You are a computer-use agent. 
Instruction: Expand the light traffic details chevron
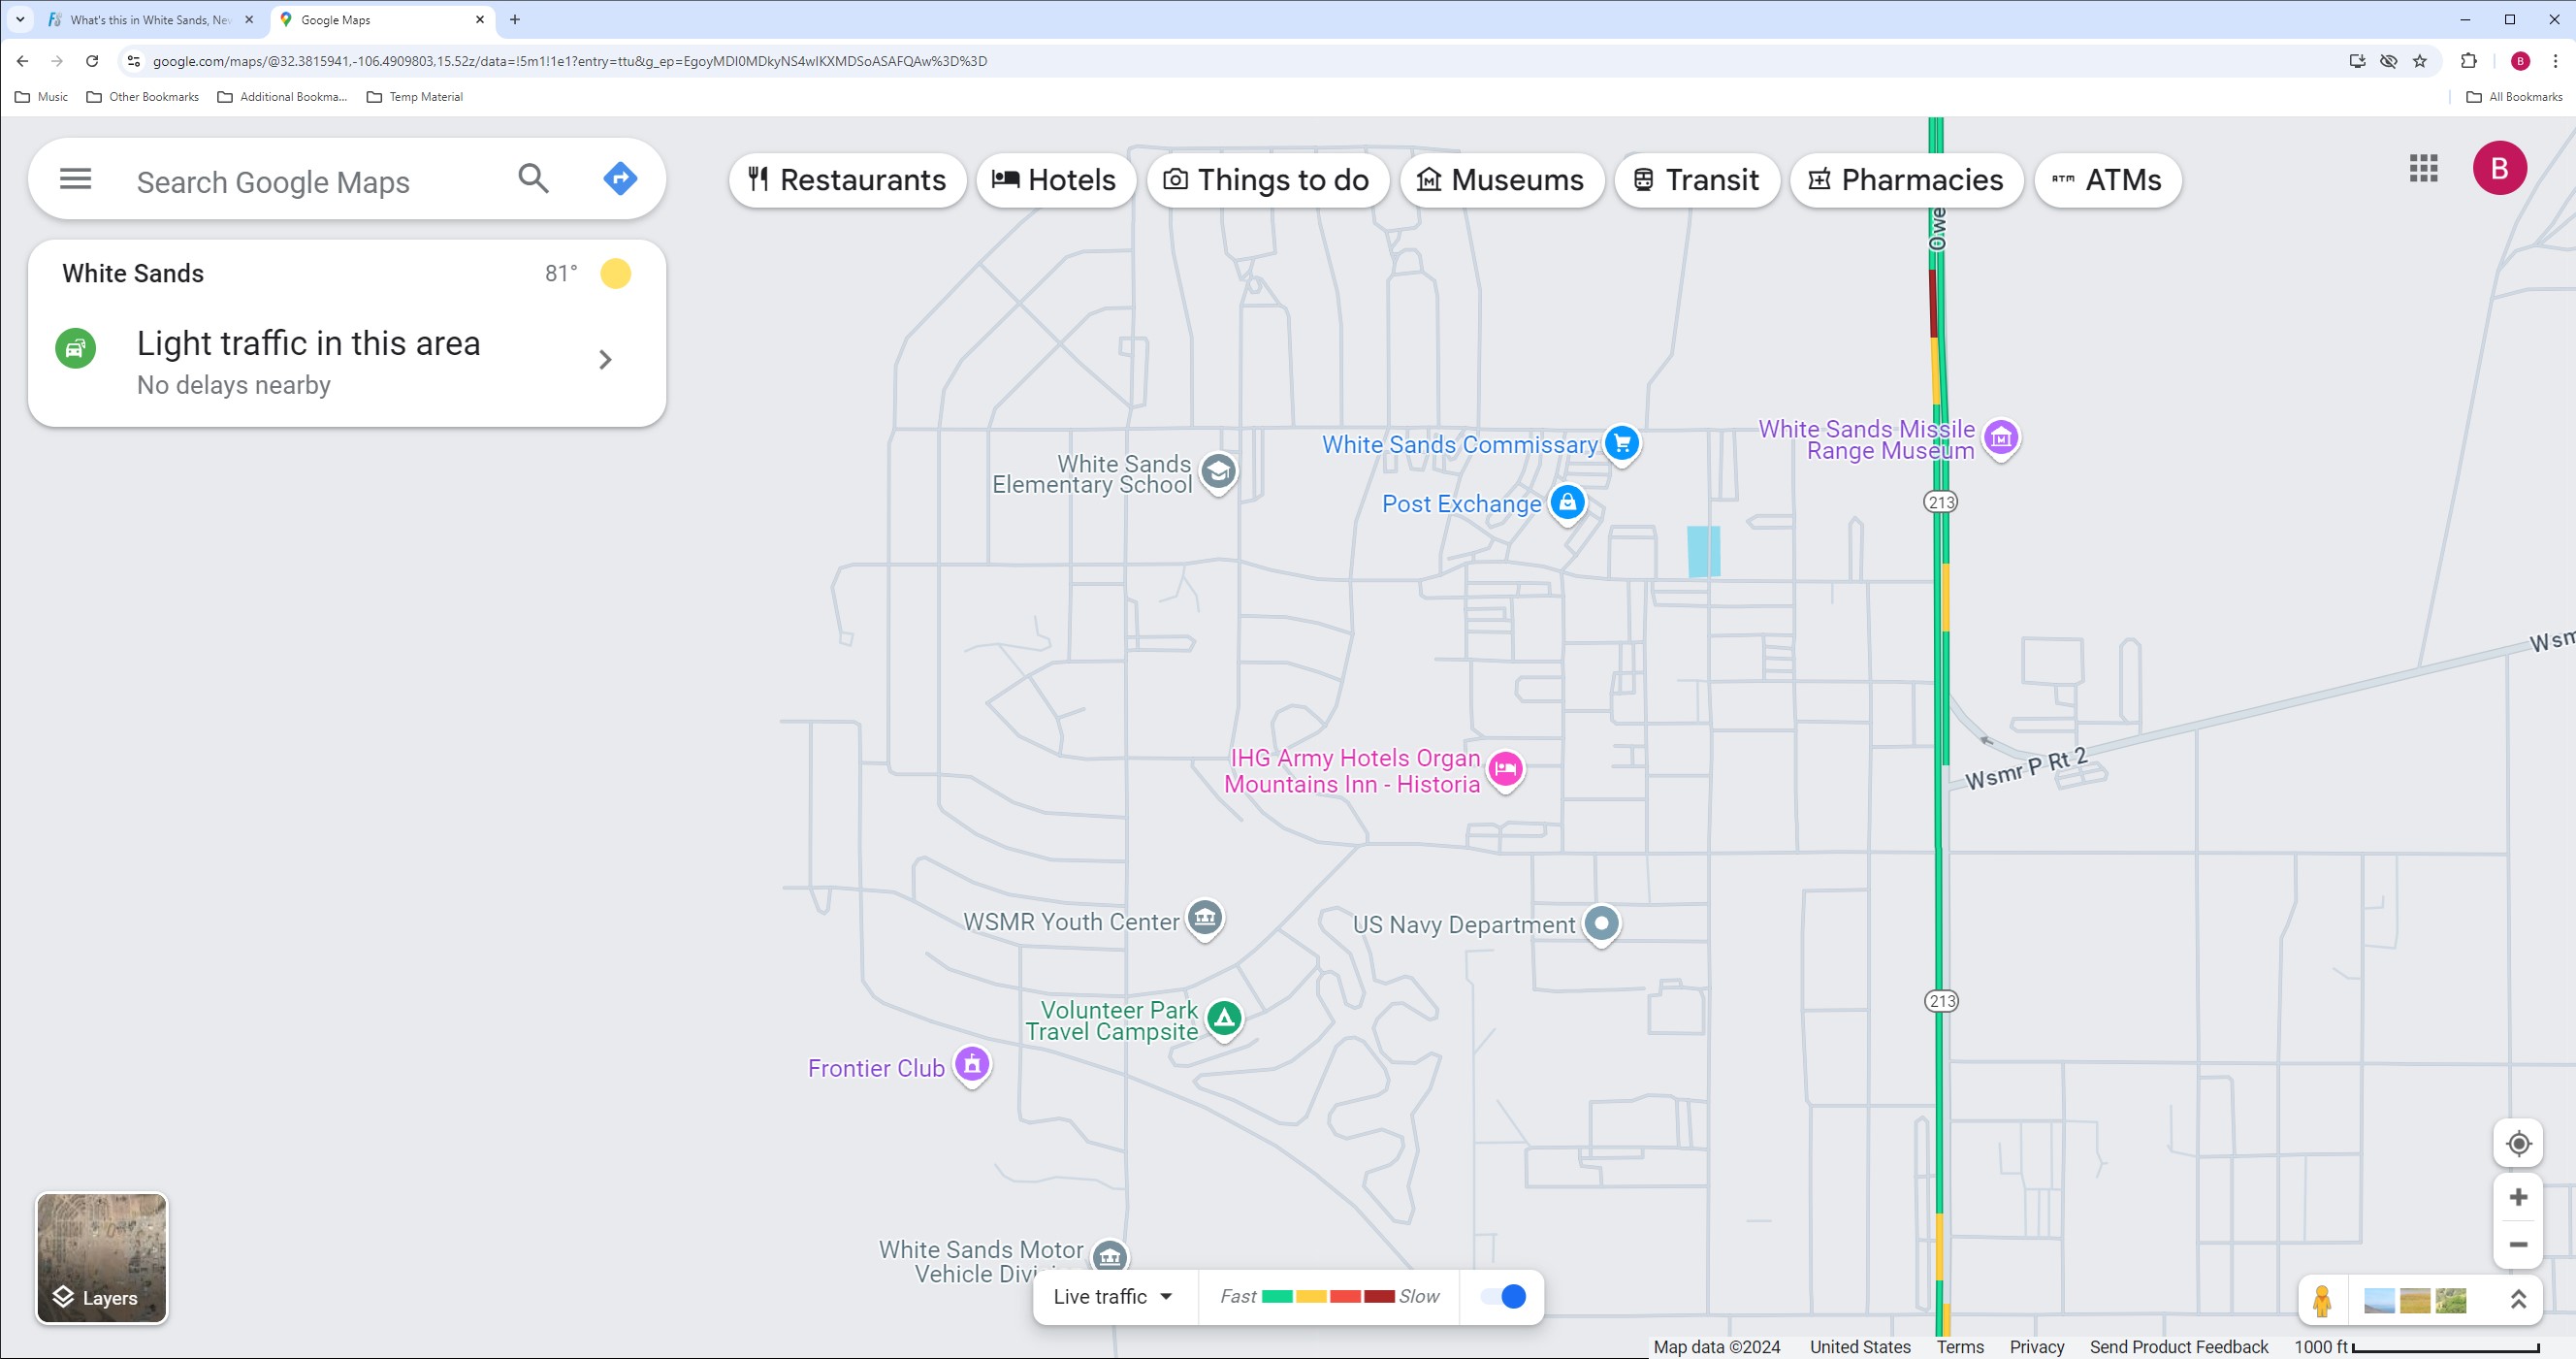(x=604, y=359)
